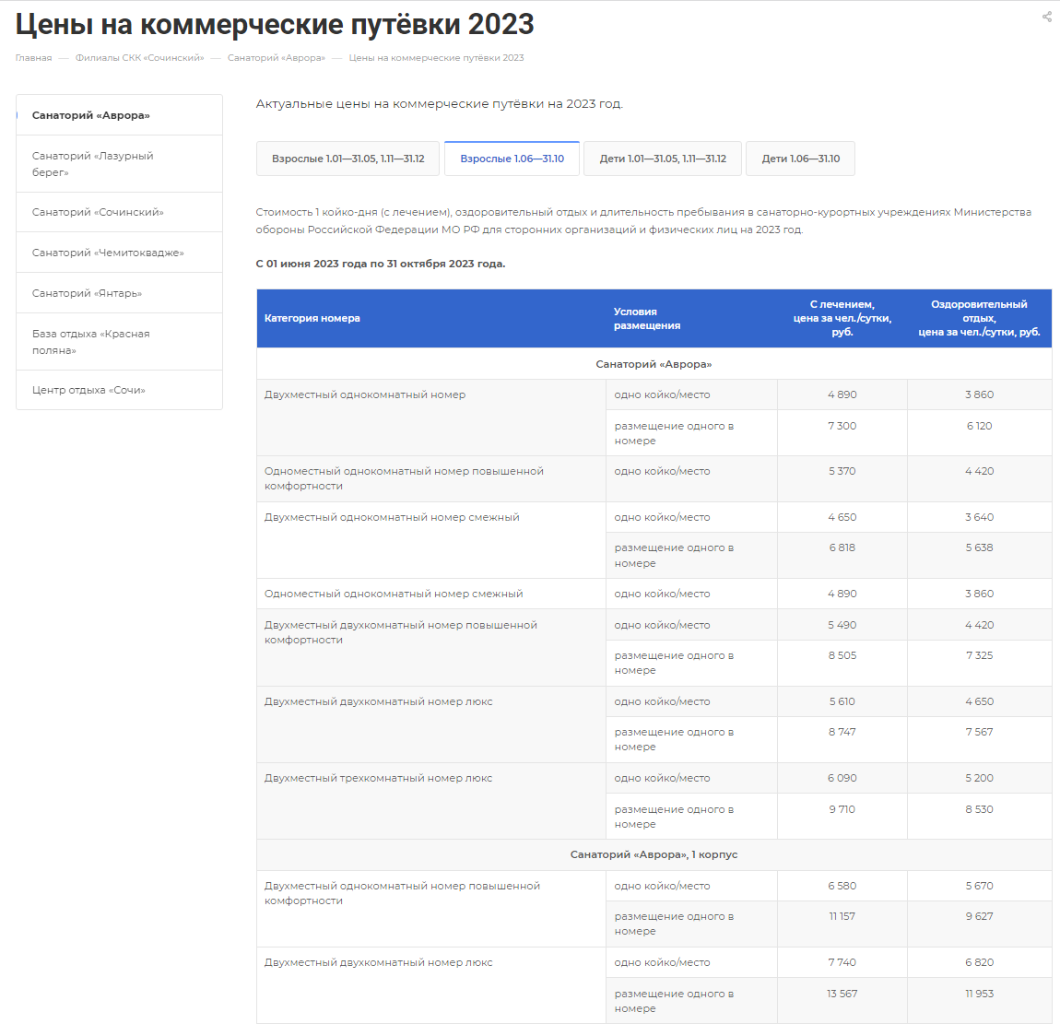Select the Взрослые 1.06—31.10 tab
Image resolution: width=1060 pixels, height=1024 pixels.
512,159
